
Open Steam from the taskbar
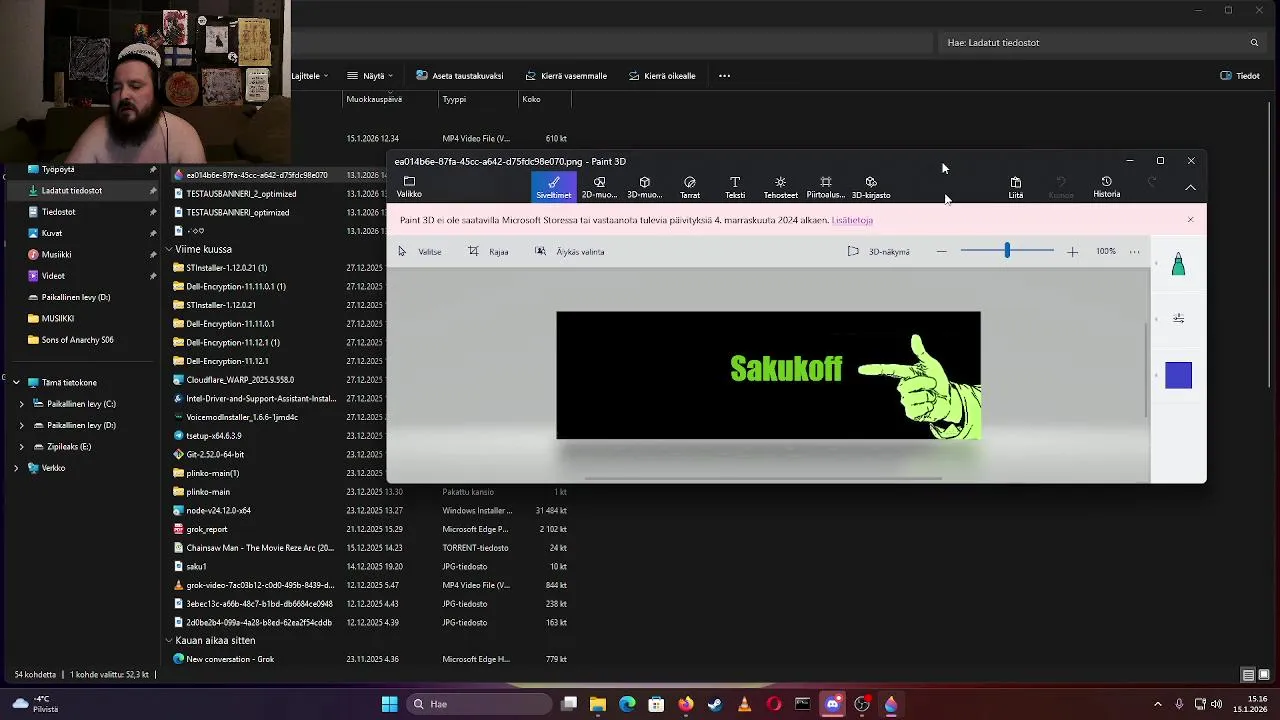tap(715, 704)
